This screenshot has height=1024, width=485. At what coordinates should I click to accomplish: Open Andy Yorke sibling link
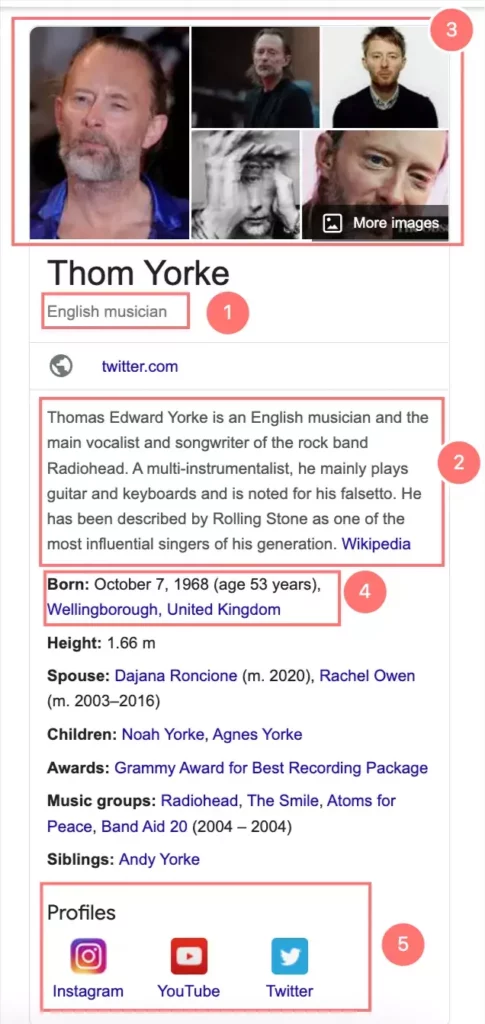point(159,859)
